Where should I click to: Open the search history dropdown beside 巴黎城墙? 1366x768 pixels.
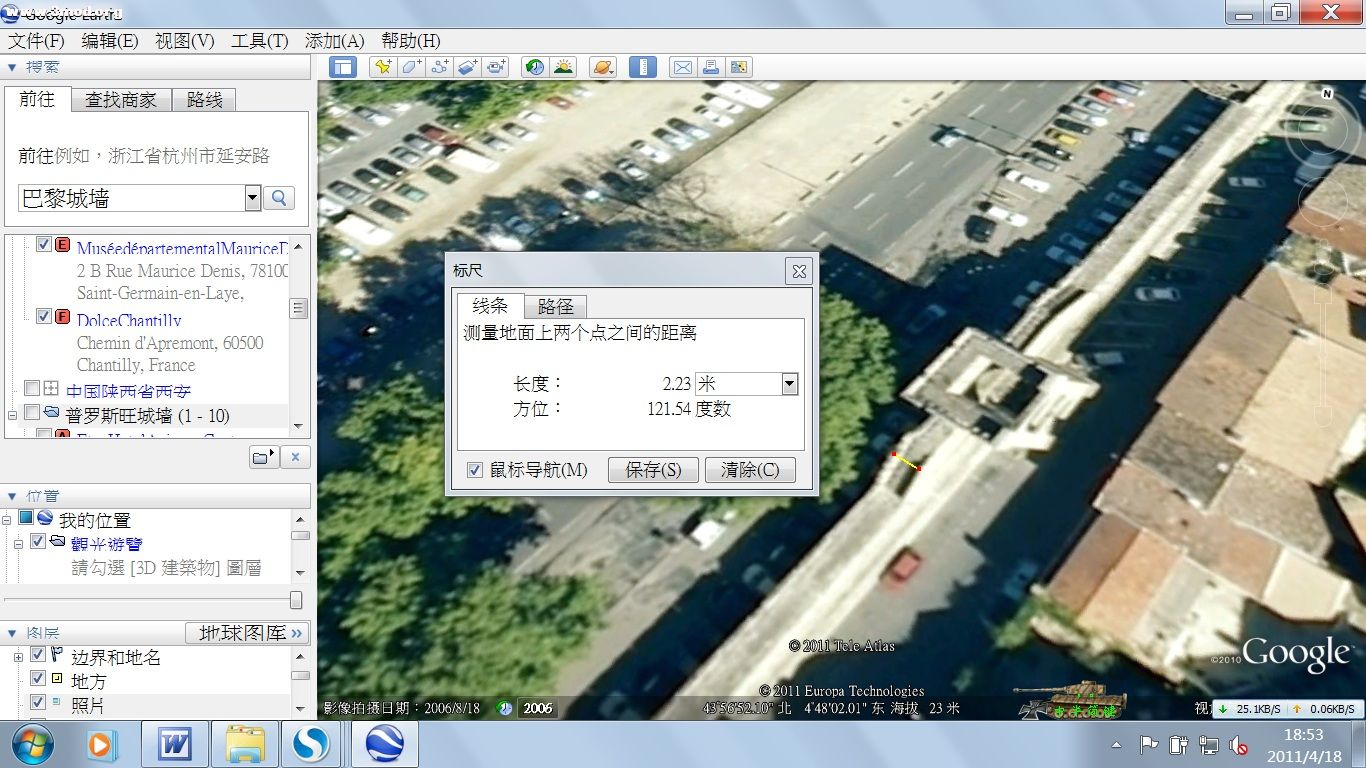(x=253, y=198)
